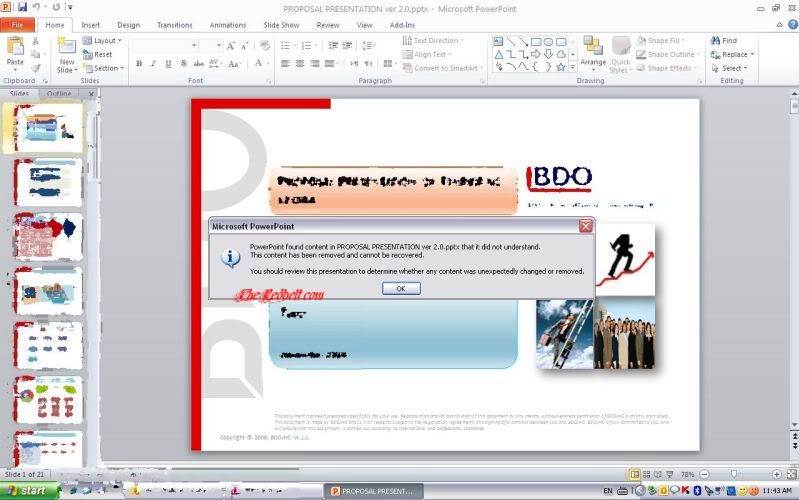Click the Zoom Out minus button

point(705,474)
